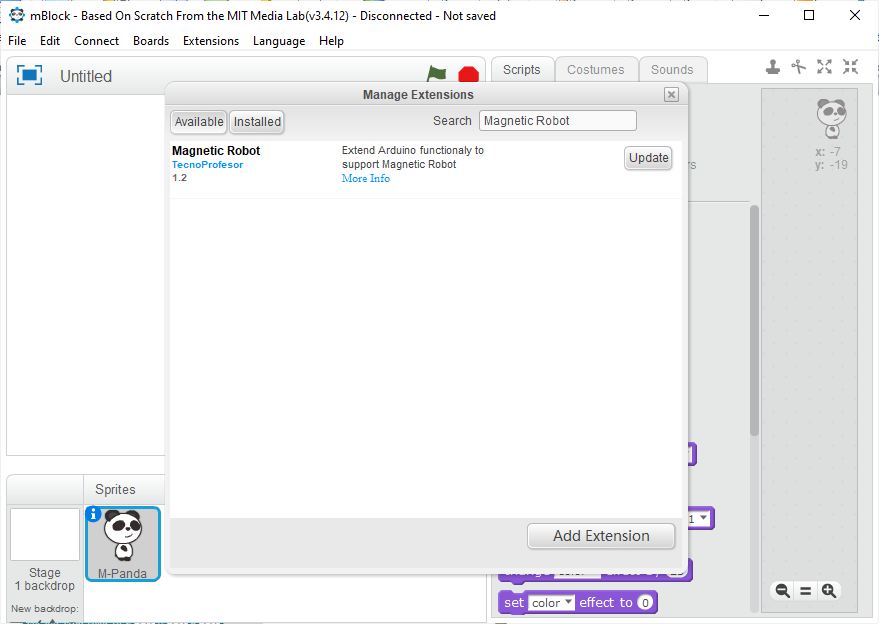
Task: Open M-Panda sprite info icon
Action: pos(93,514)
